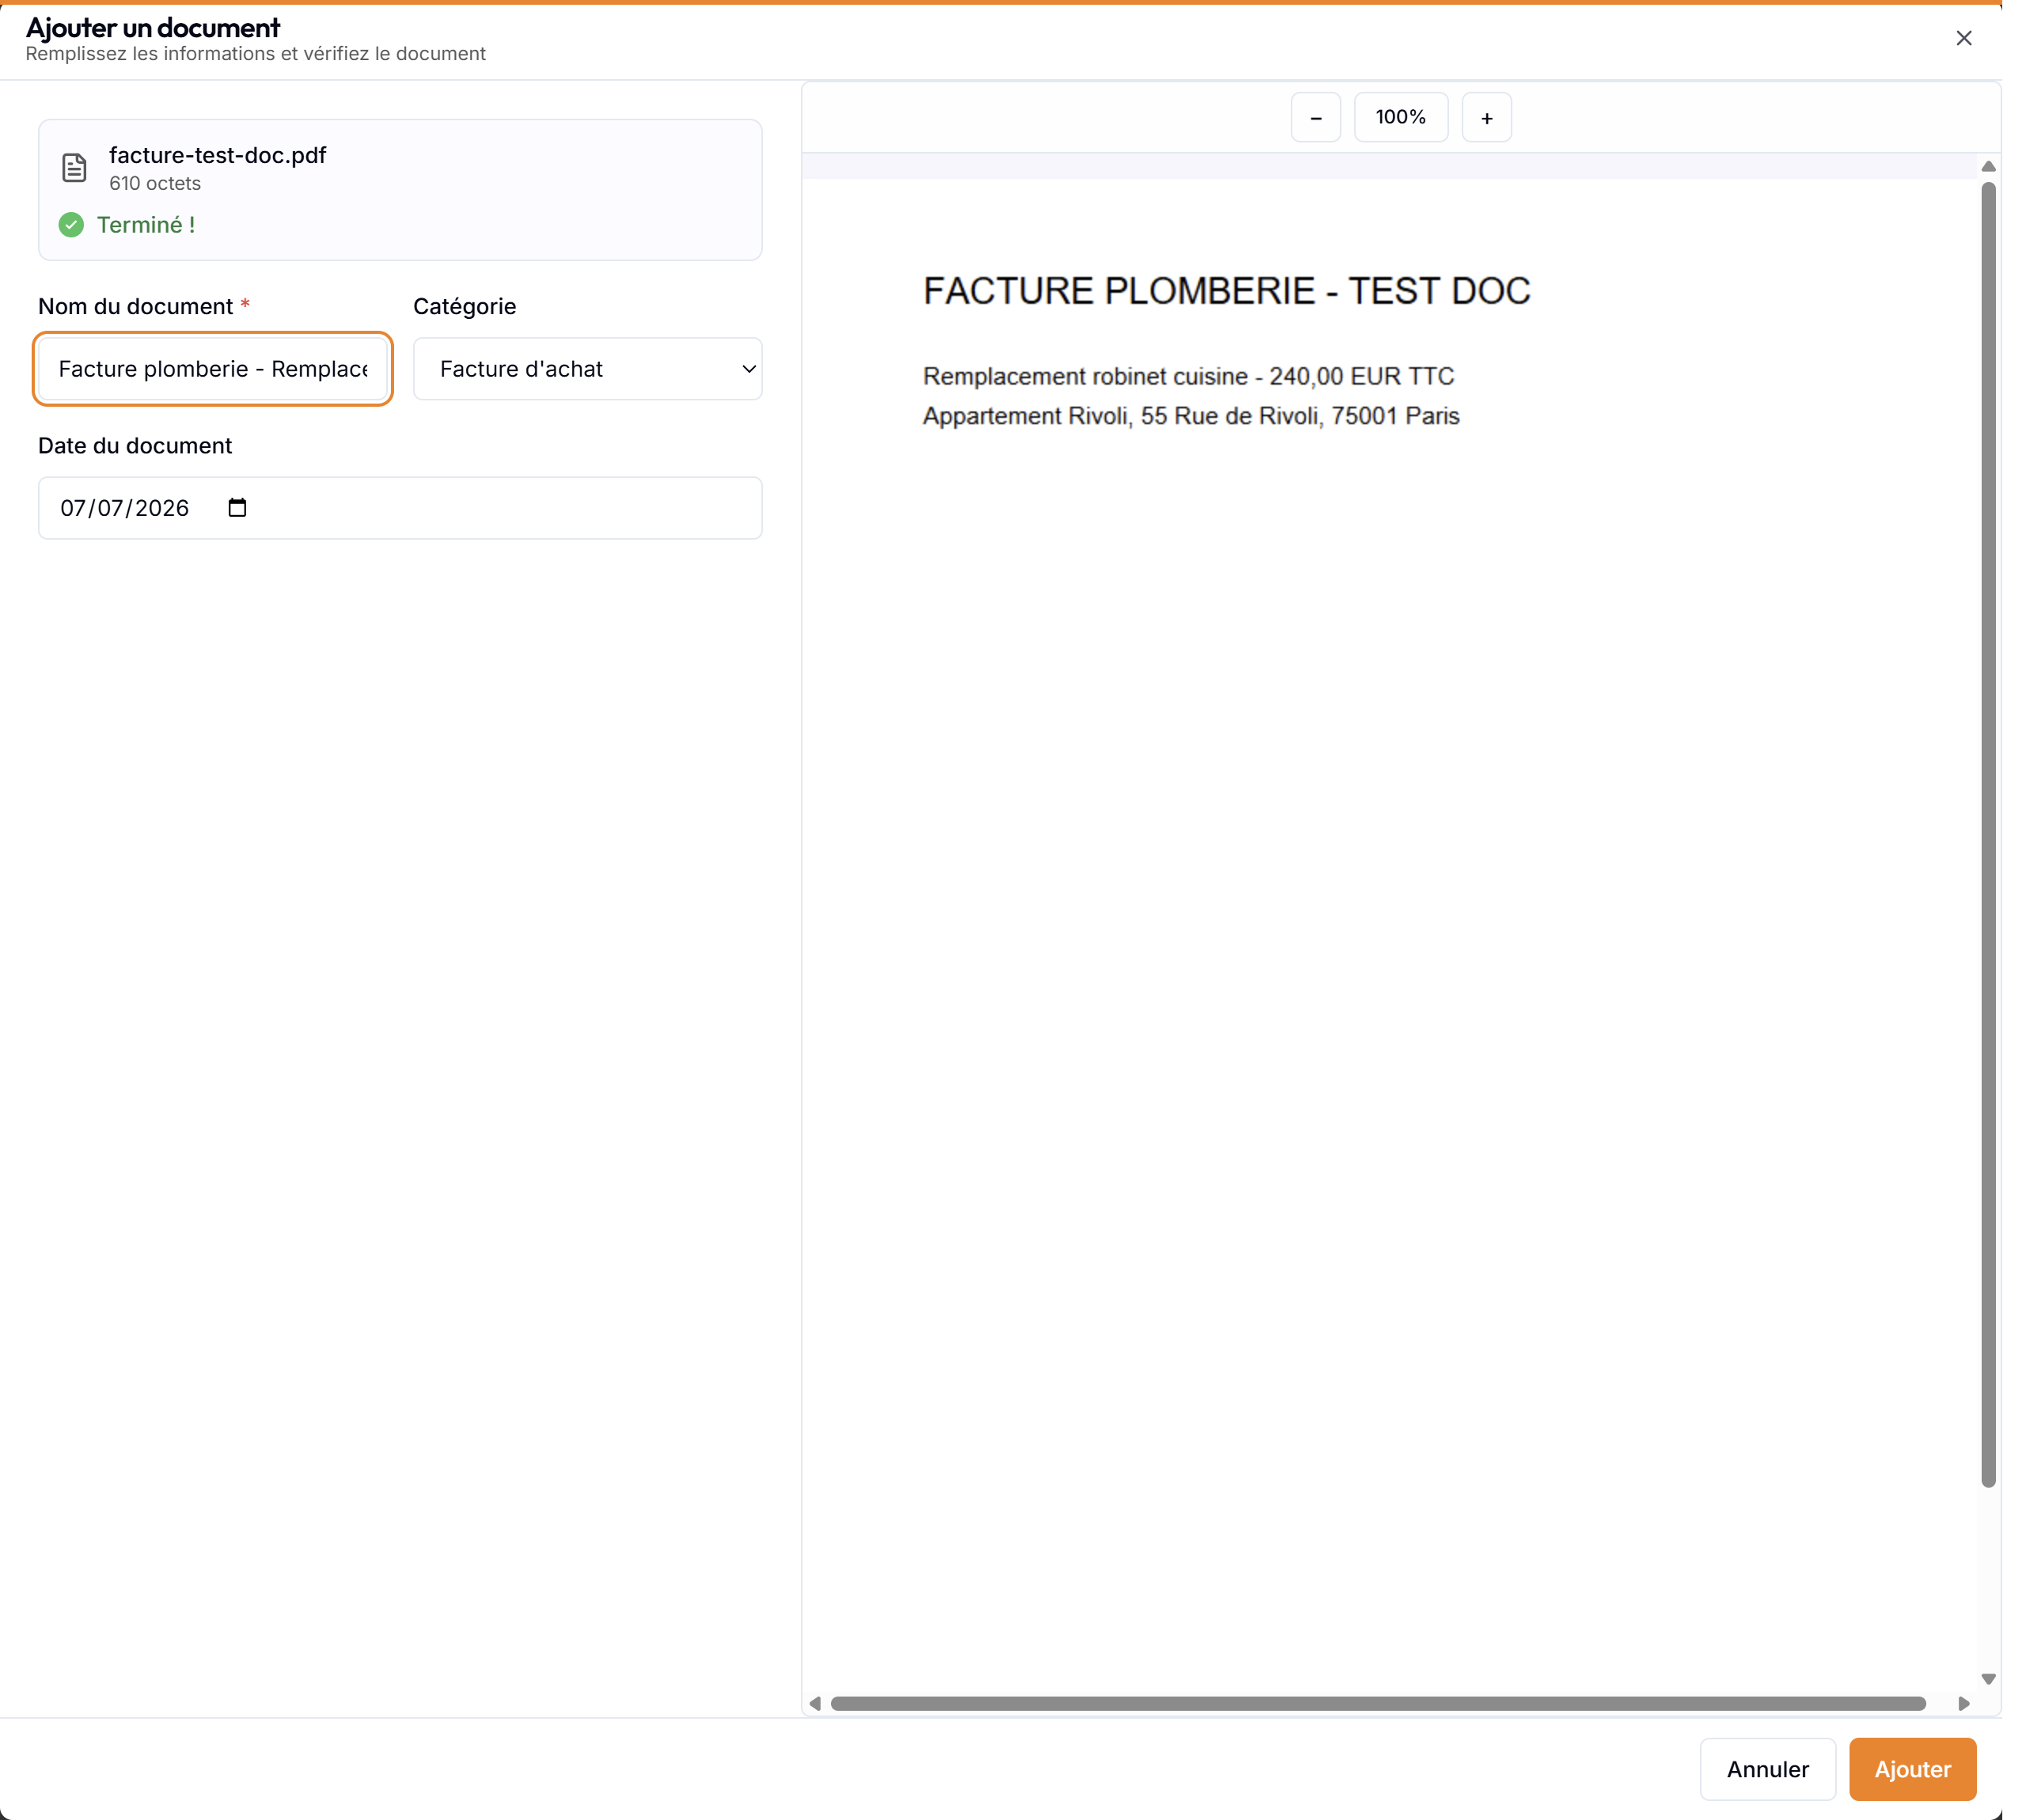Click the preview scroll up arrow
This screenshot has width=2026, height=1820.
click(1988, 166)
